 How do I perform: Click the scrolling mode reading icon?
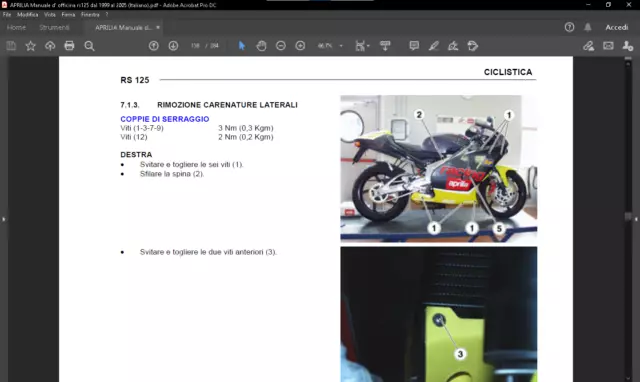(x=385, y=46)
